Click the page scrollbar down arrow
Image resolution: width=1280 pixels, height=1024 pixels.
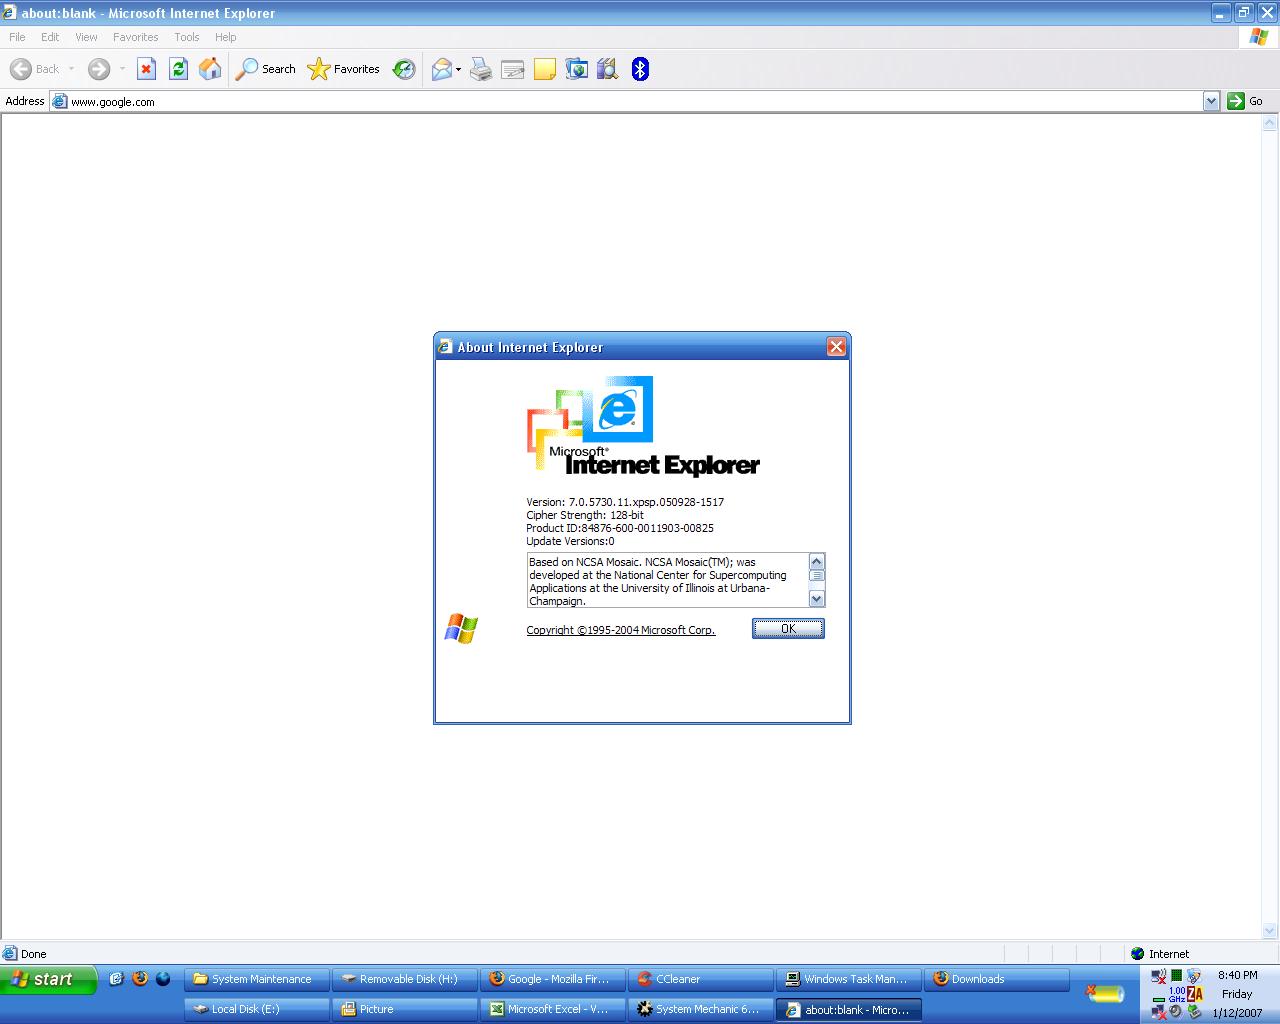coord(1270,931)
